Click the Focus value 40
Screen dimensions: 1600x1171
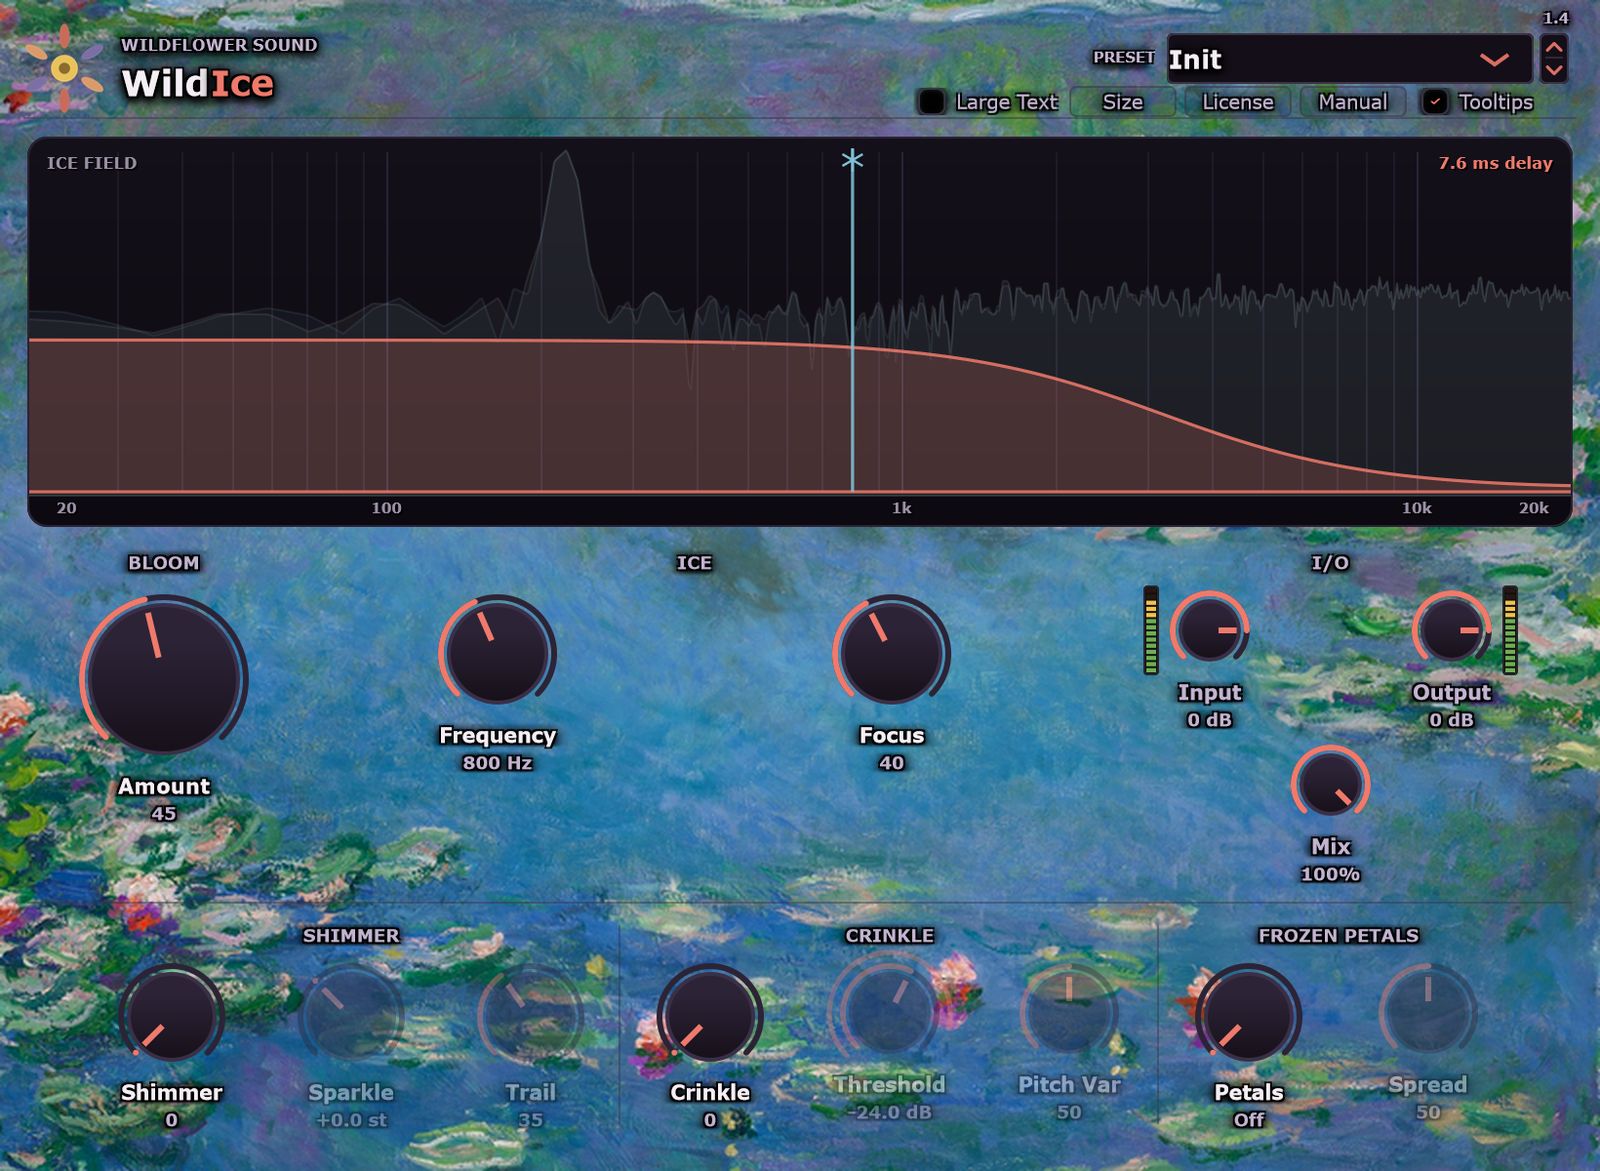(x=891, y=763)
